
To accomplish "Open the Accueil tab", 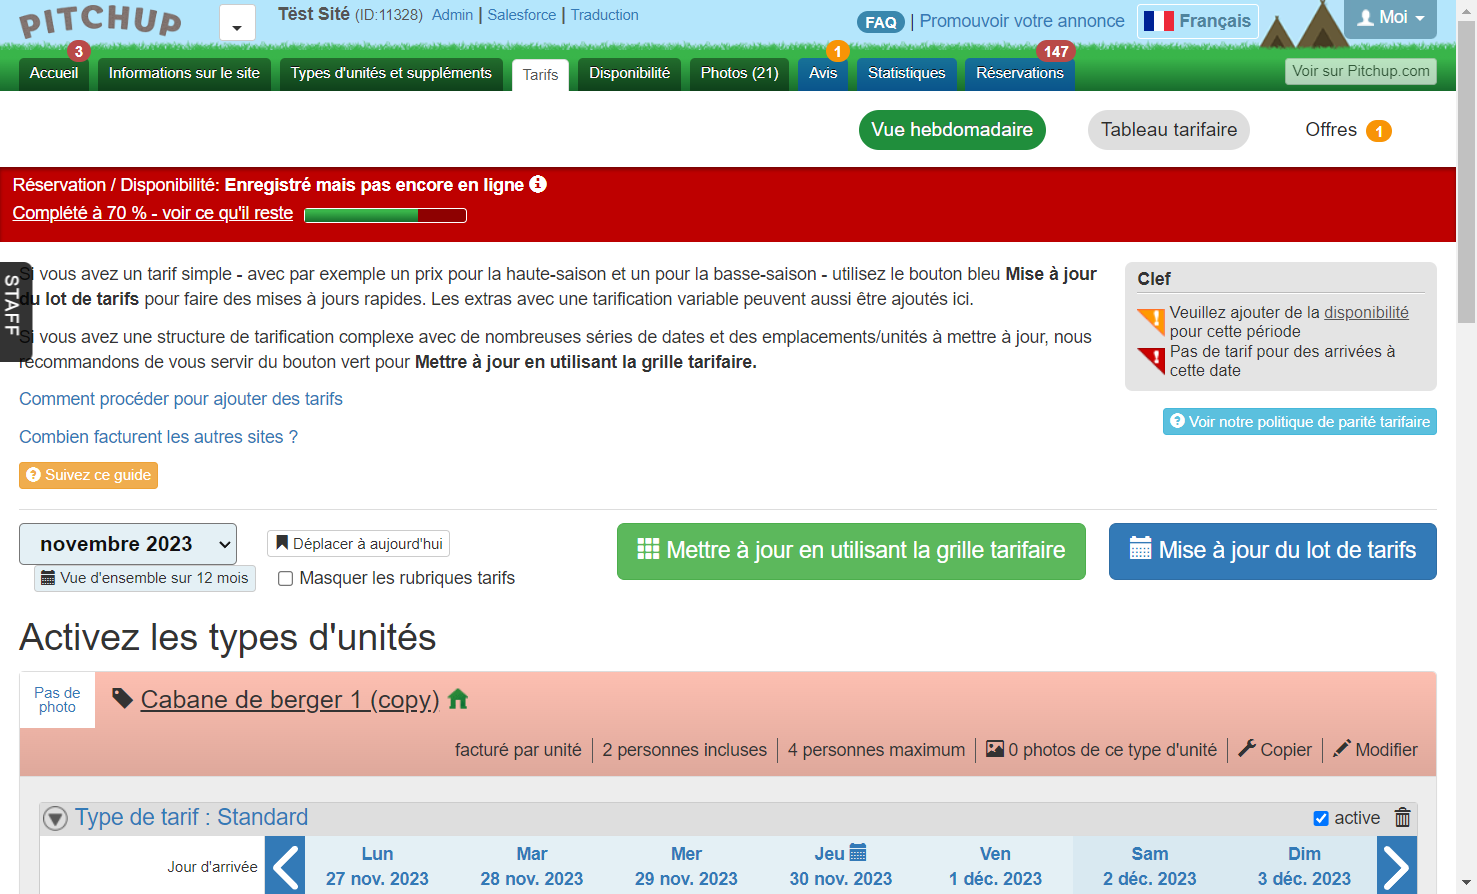I will click(54, 73).
